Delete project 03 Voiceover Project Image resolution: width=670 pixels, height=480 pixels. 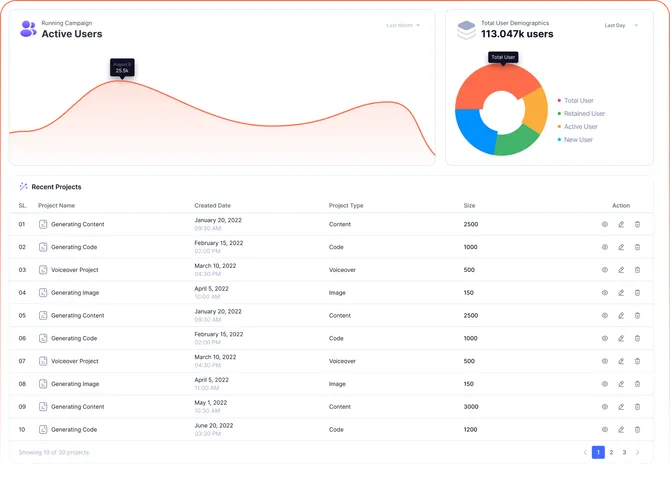pyautogui.click(x=637, y=270)
